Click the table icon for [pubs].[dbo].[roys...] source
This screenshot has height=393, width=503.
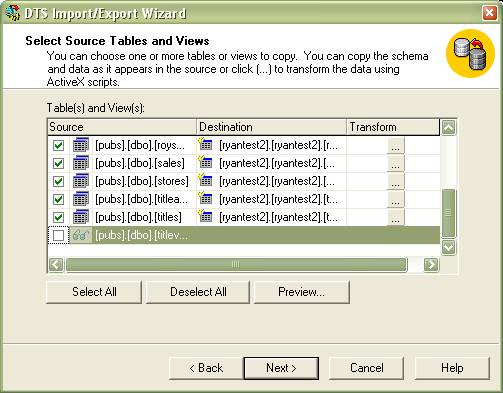(81, 145)
